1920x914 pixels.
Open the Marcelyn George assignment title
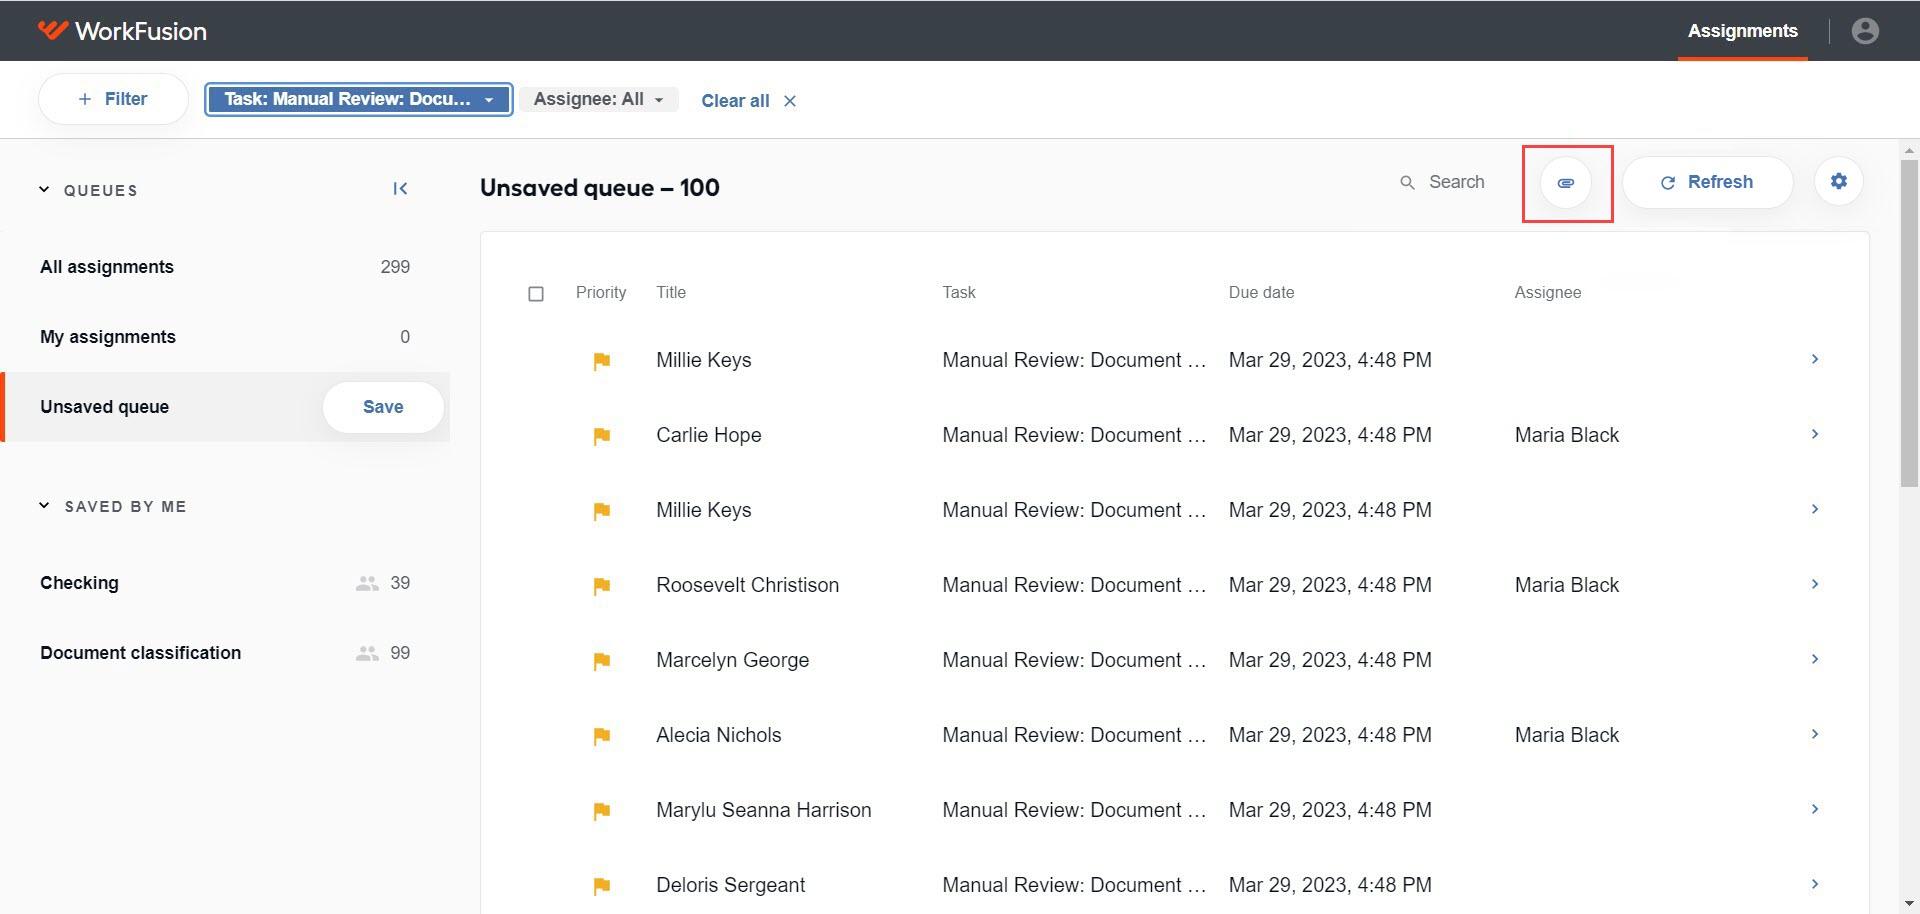(732, 660)
